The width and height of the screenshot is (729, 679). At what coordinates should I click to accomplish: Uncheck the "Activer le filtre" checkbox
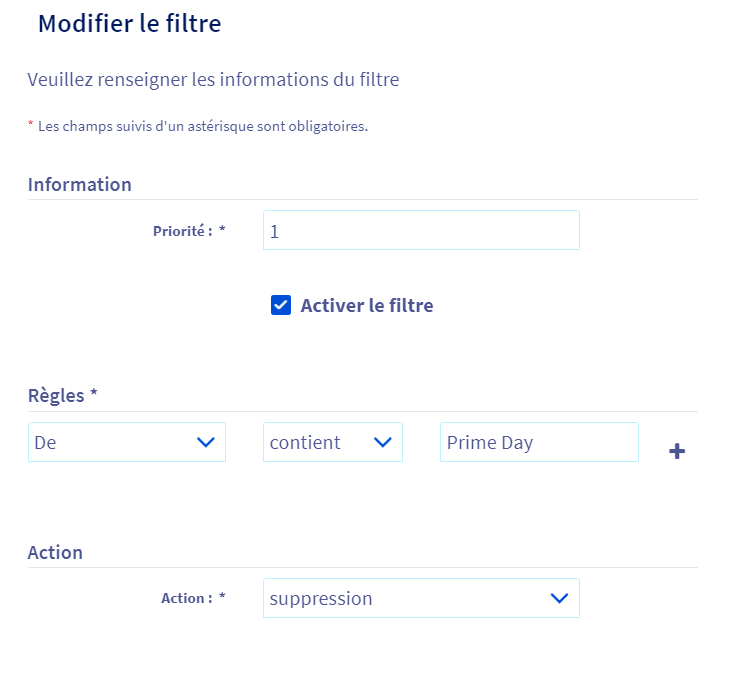click(281, 305)
